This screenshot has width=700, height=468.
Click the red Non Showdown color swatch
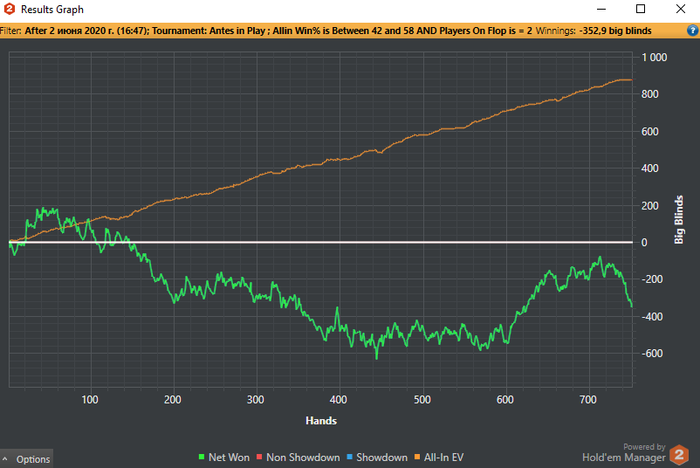259,457
